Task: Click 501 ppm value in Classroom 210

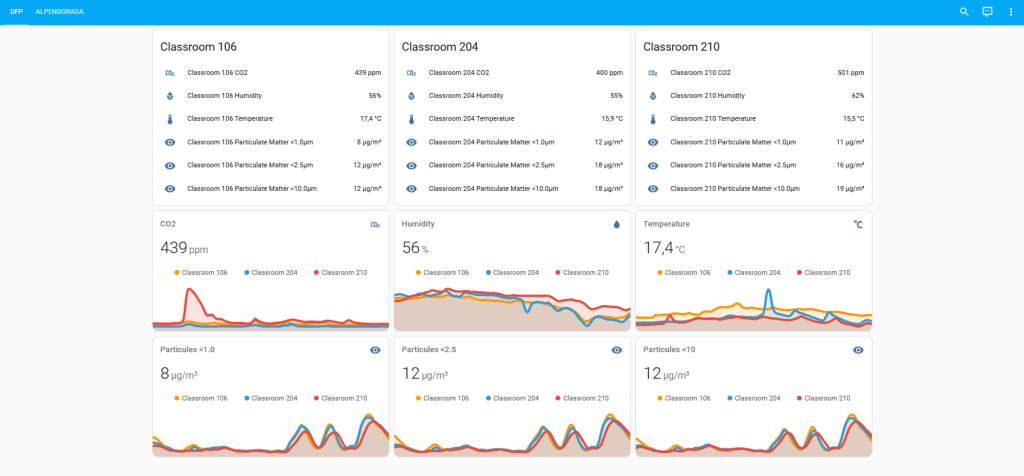Action: pyautogui.click(x=851, y=73)
